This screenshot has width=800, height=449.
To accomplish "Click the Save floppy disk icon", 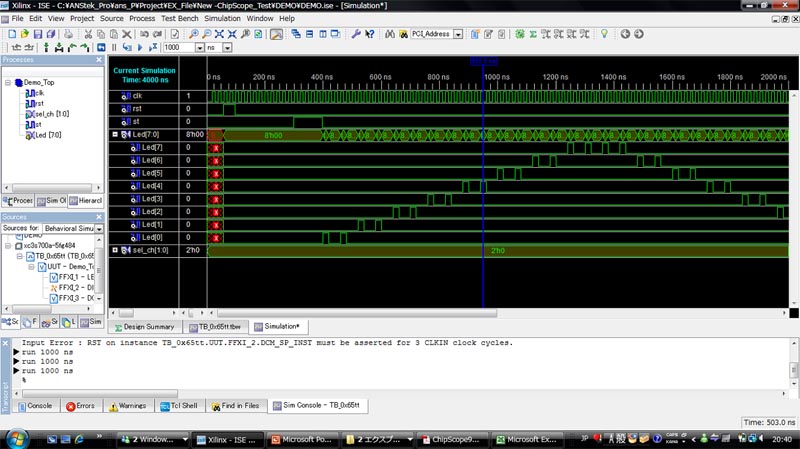I will tap(38, 34).
